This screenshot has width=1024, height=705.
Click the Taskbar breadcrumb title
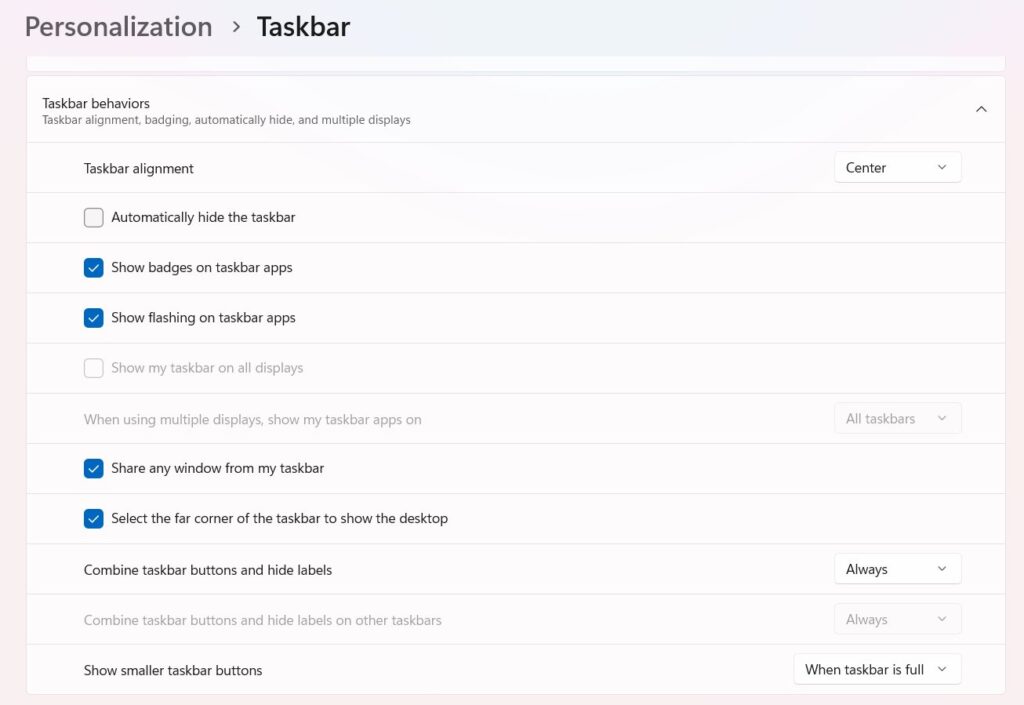(x=303, y=26)
